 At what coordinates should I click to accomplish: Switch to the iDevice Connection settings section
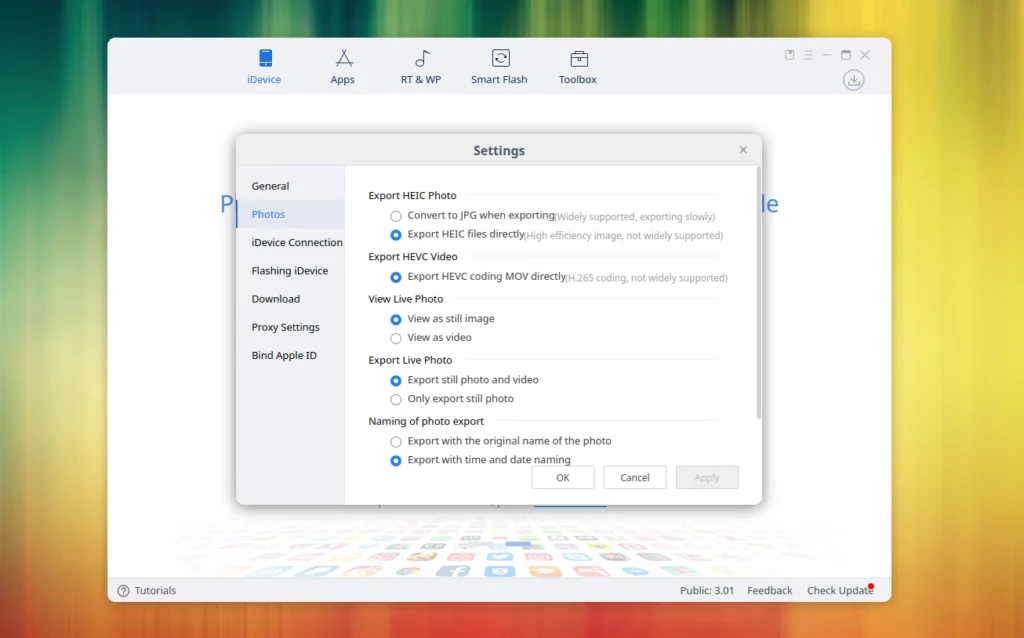(296, 242)
